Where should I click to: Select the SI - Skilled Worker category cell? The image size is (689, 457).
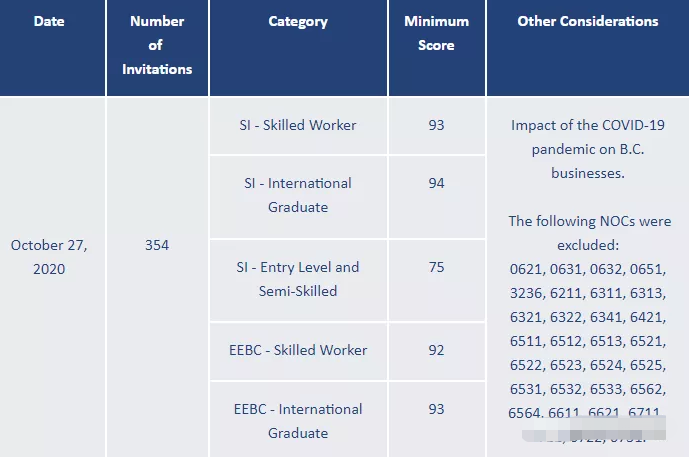tap(298, 125)
